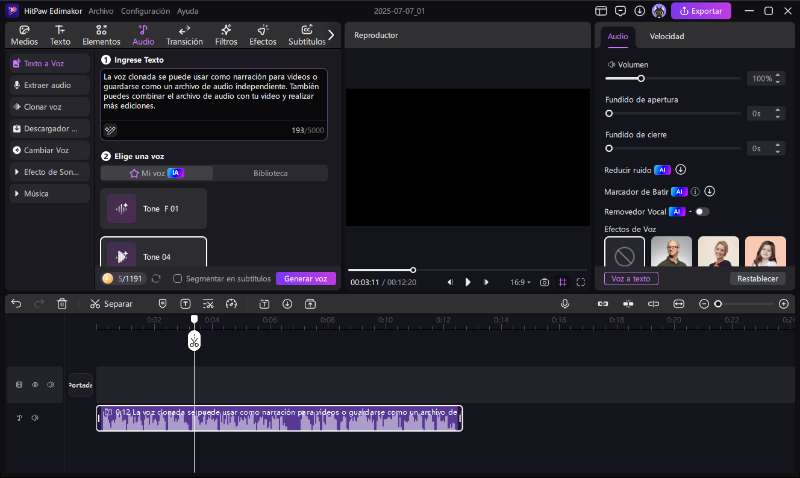This screenshot has height=478, width=800.
Task: Delete the selected clip
Action: point(62,304)
